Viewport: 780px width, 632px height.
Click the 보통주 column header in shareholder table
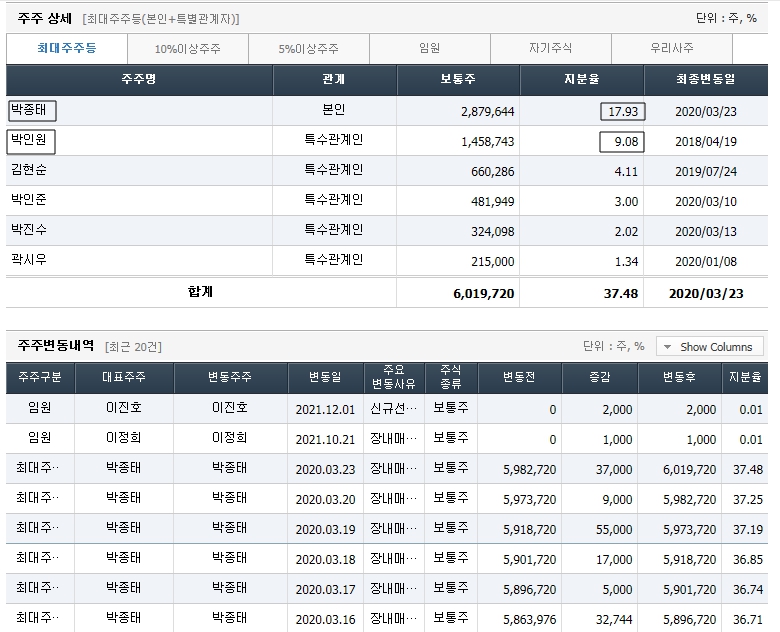(x=458, y=80)
